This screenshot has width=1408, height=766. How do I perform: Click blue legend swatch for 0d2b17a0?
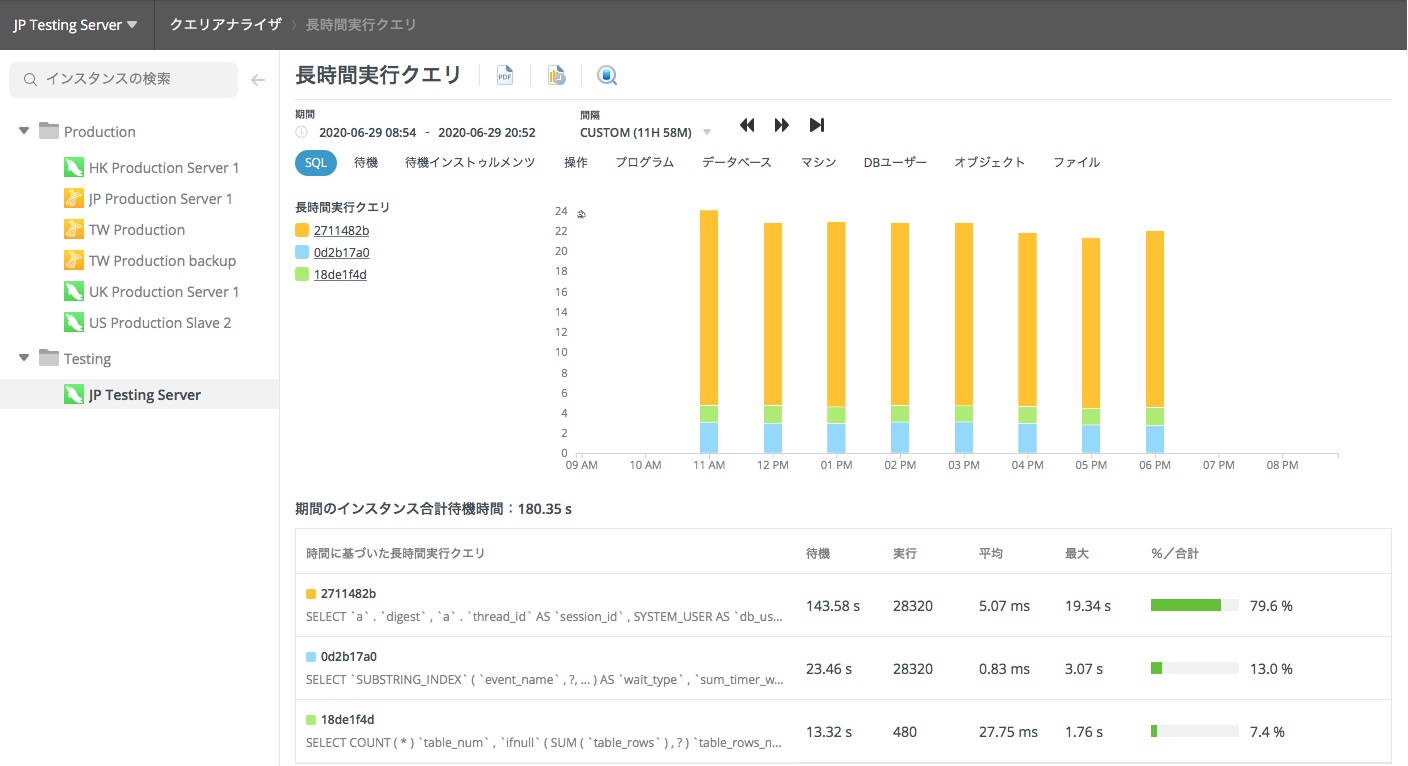point(302,252)
